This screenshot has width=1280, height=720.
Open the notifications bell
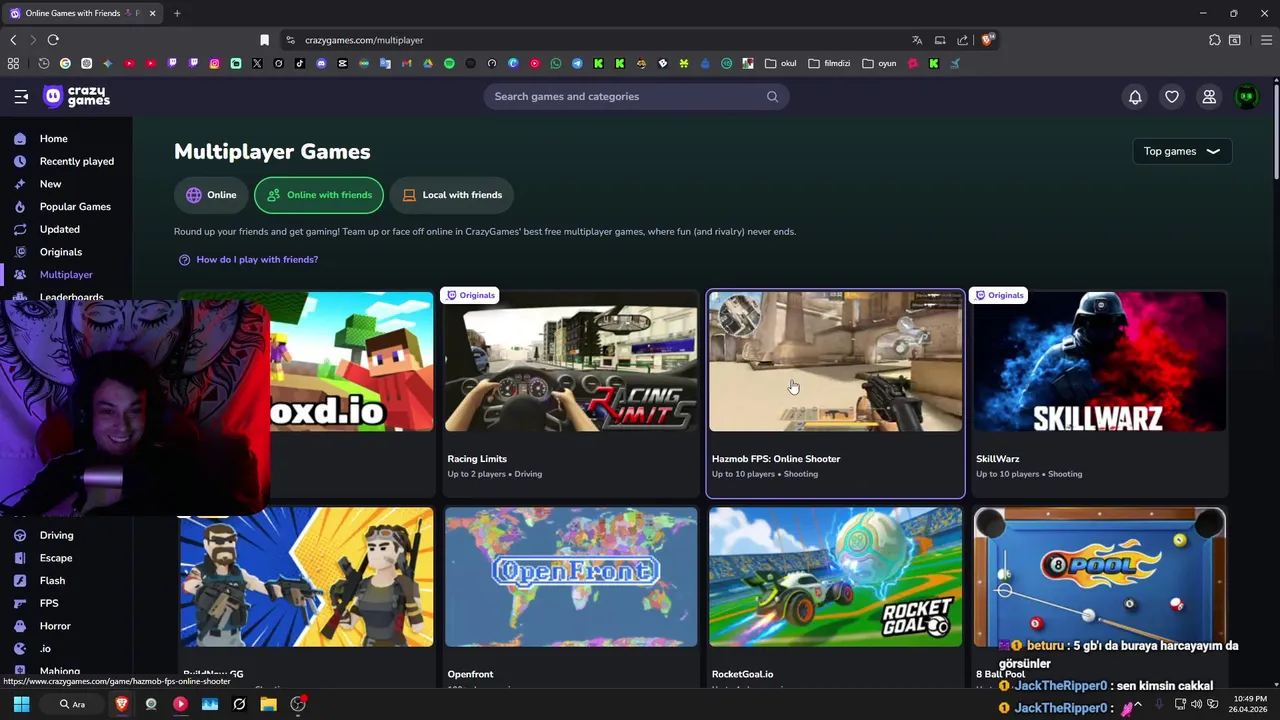tap(1135, 97)
